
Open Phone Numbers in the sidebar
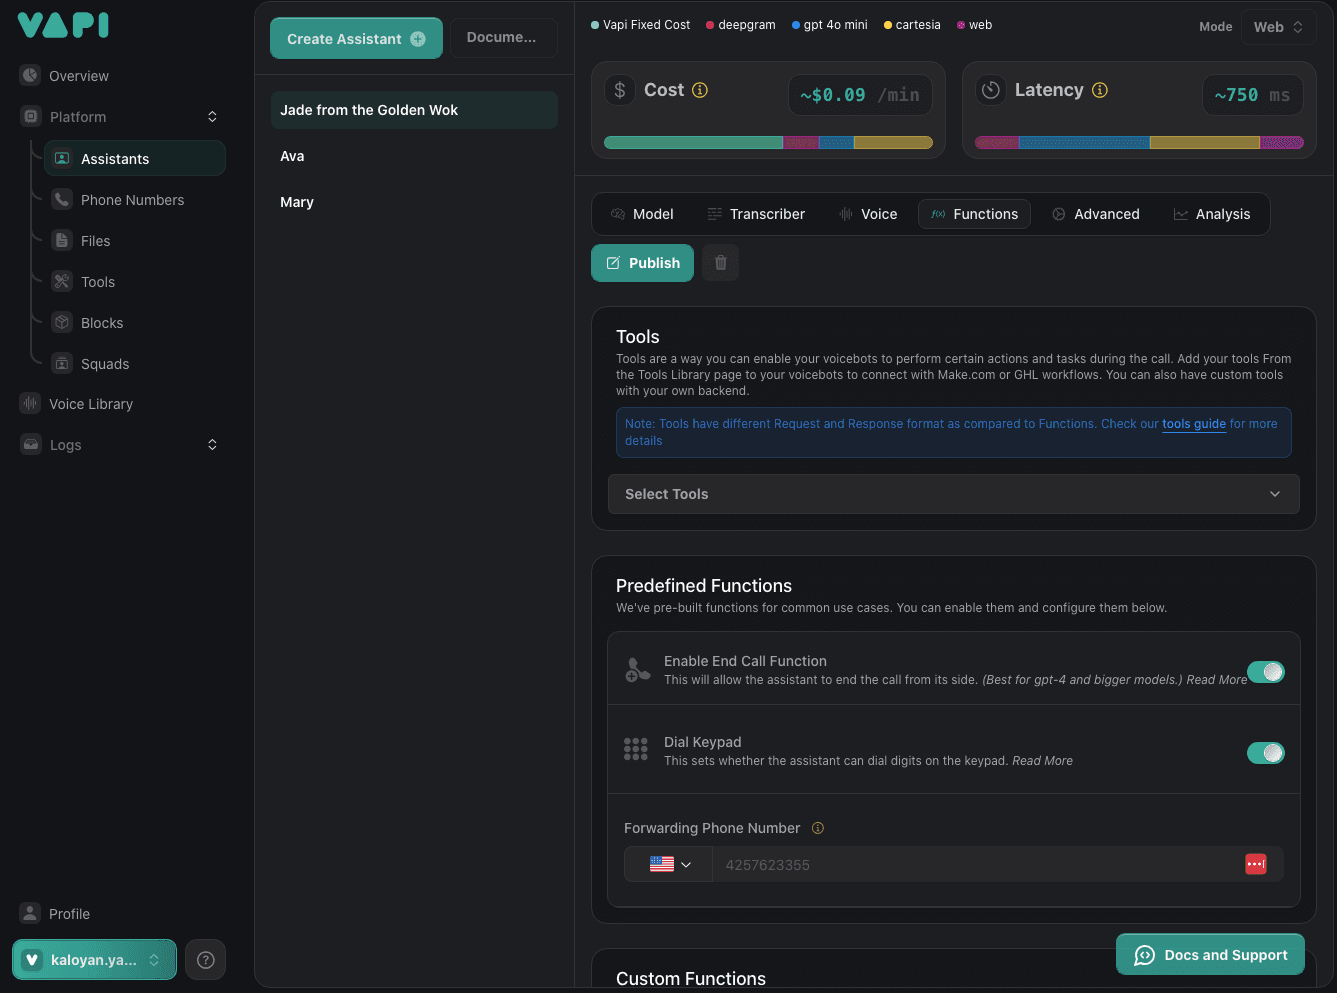tap(132, 200)
